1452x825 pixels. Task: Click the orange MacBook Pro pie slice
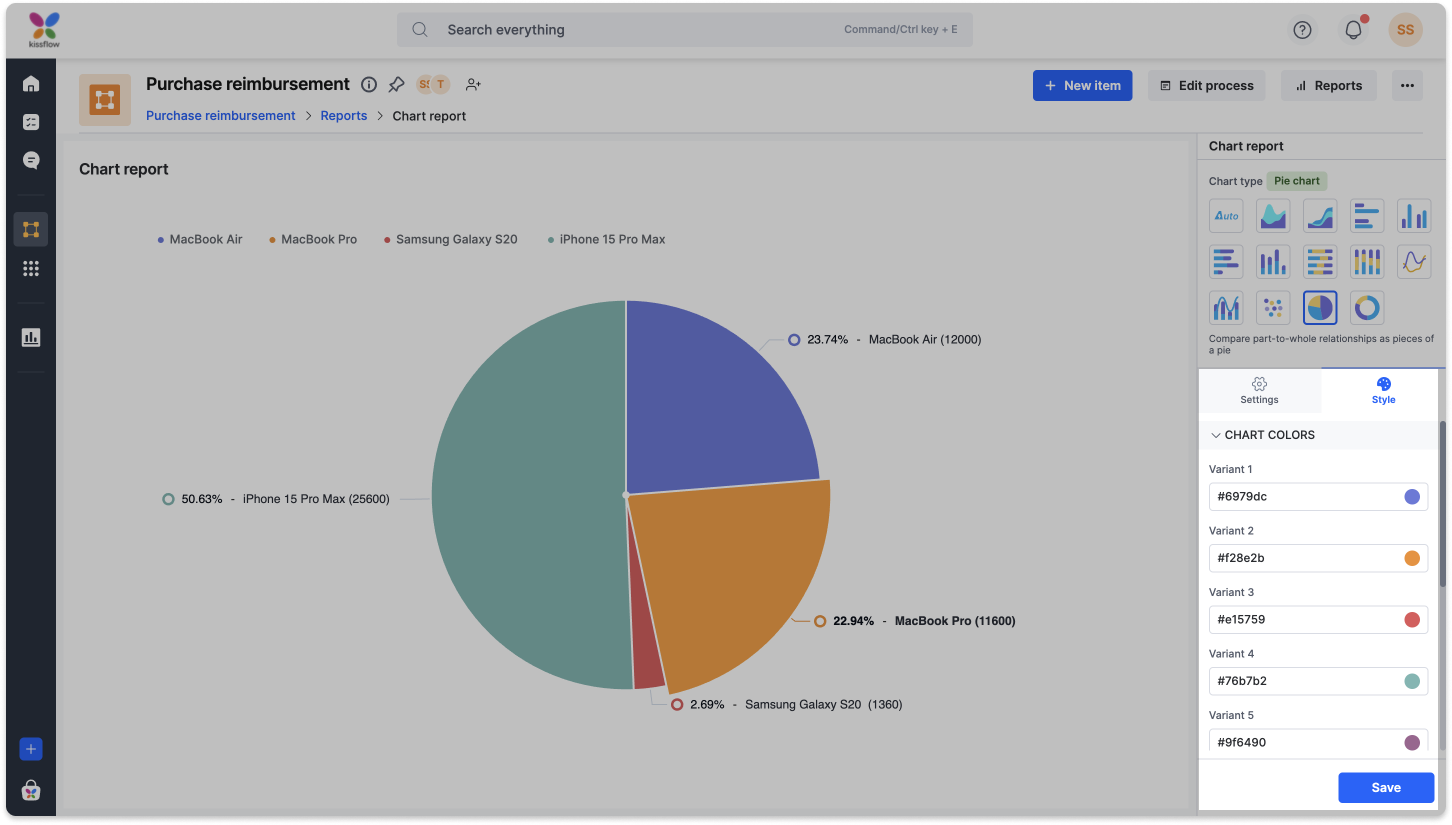pyautogui.click(x=735, y=580)
